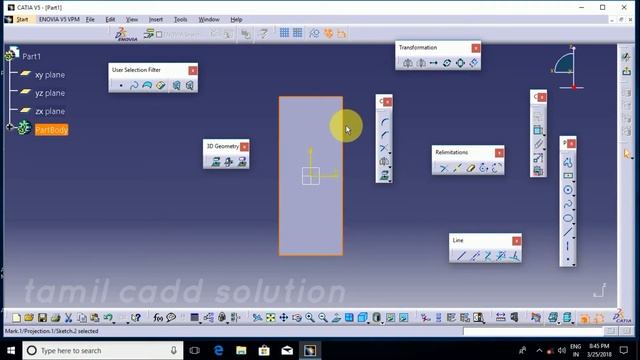Toggle Snap to Point in Sketch tools
The width and height of the screenshot is (640, 360).
[x=298, y=33]
